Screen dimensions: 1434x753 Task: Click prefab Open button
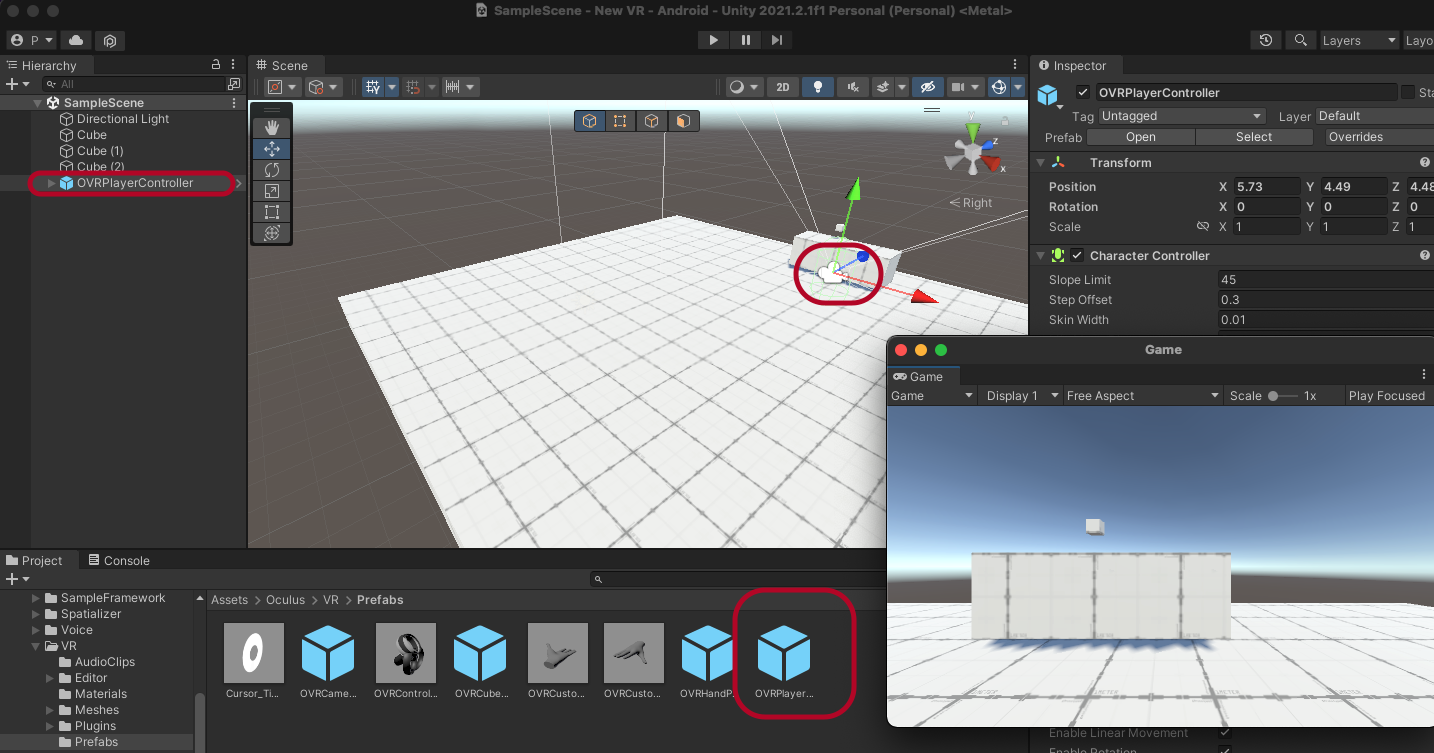pyautogui.click(x=1141, y=137)
